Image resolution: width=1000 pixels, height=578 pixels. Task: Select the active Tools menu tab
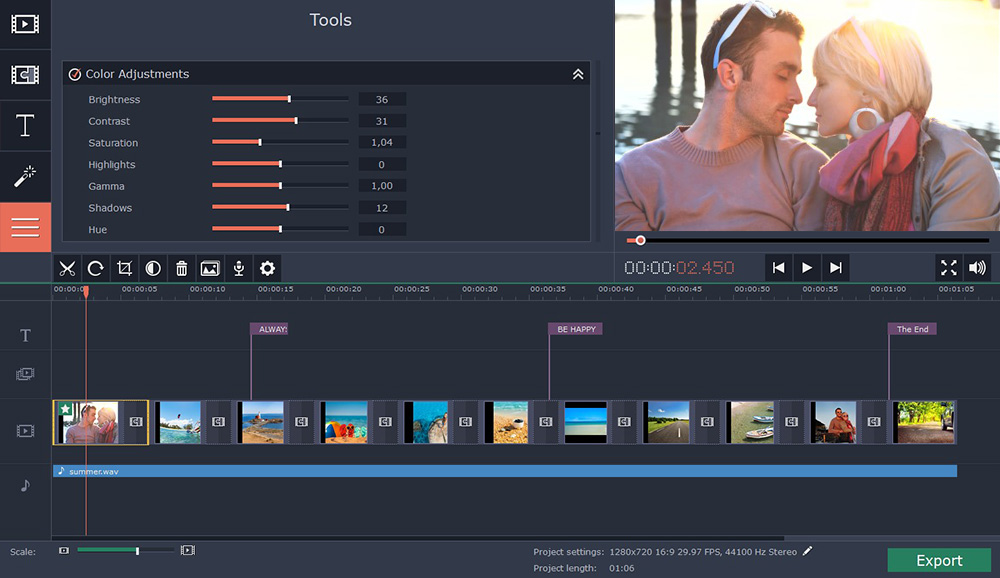(x=25, y=227)
